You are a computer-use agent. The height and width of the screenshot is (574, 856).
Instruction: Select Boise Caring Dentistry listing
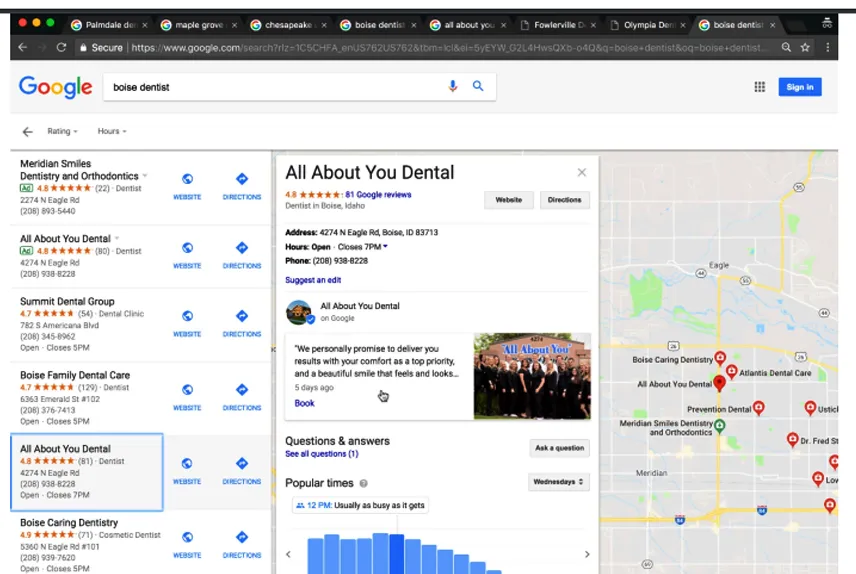[x=86, y=545]
